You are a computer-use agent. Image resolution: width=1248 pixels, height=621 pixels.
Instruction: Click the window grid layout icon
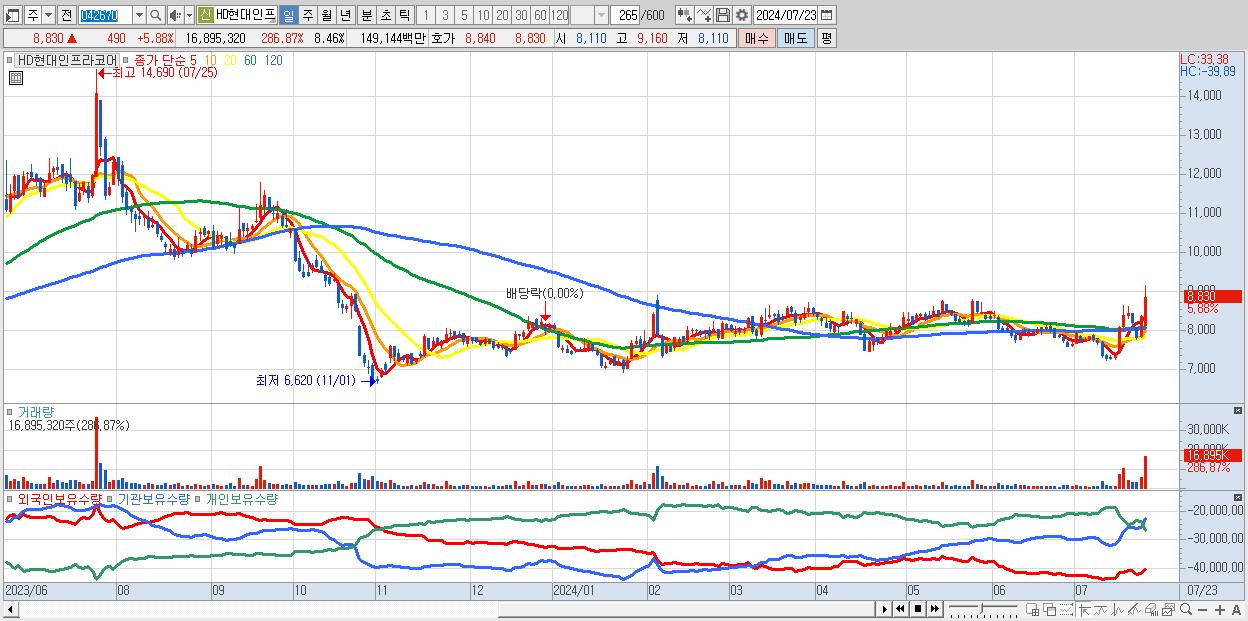tap(1032, 609)
